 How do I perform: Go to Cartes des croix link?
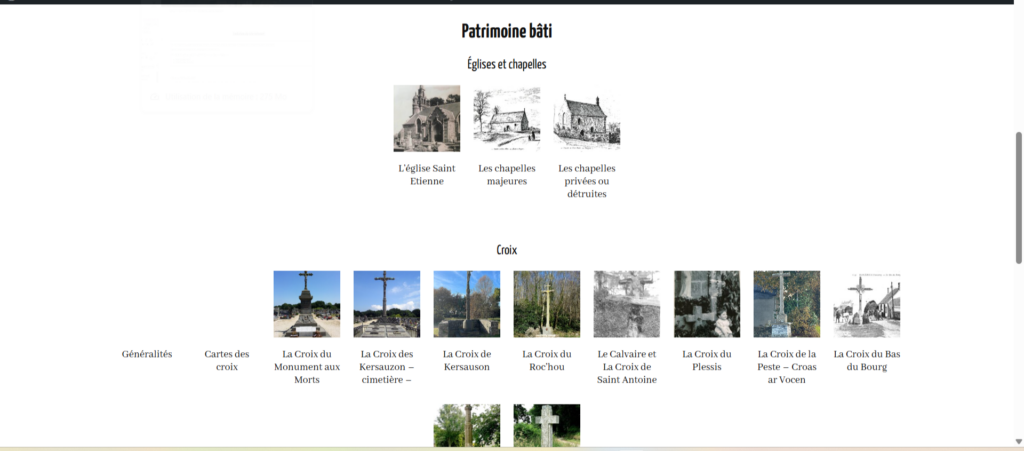[227, 360]
